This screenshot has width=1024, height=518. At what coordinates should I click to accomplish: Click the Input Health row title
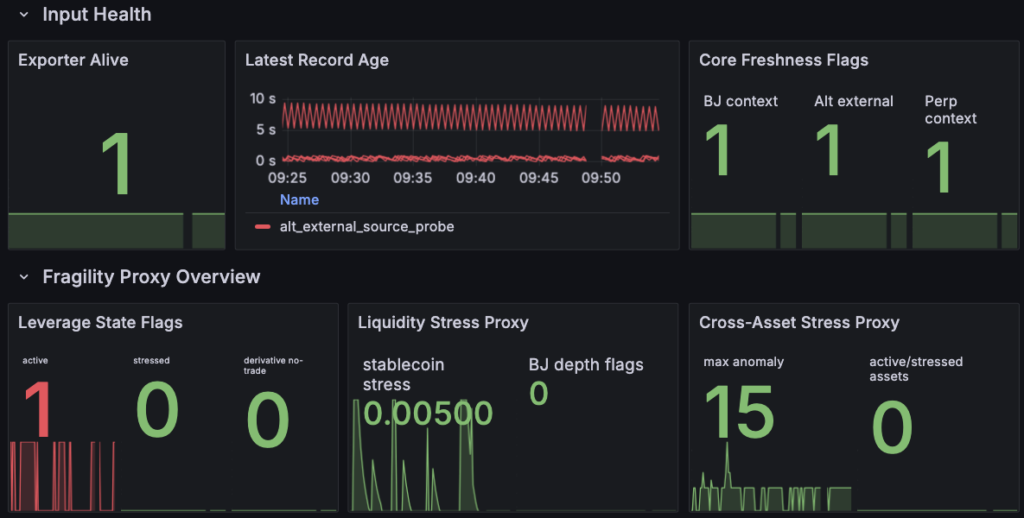point(97,14)
